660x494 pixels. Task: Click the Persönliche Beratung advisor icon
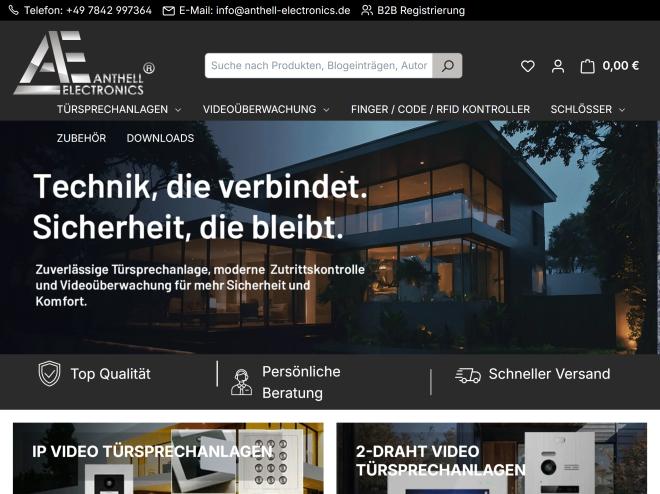click(x=241, y=382)
